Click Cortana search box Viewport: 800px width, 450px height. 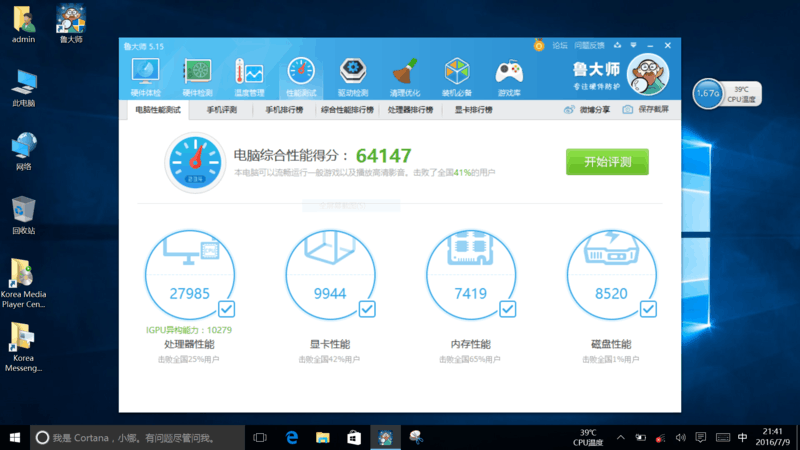137,437
